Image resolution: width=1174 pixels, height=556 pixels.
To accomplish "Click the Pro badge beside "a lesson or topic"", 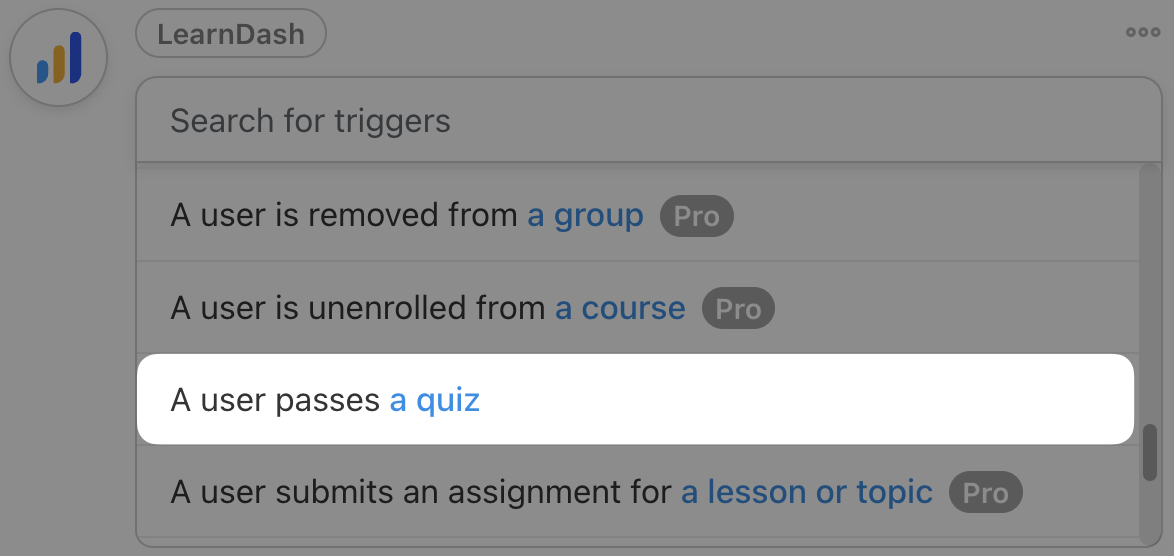I will click(985, 493).
